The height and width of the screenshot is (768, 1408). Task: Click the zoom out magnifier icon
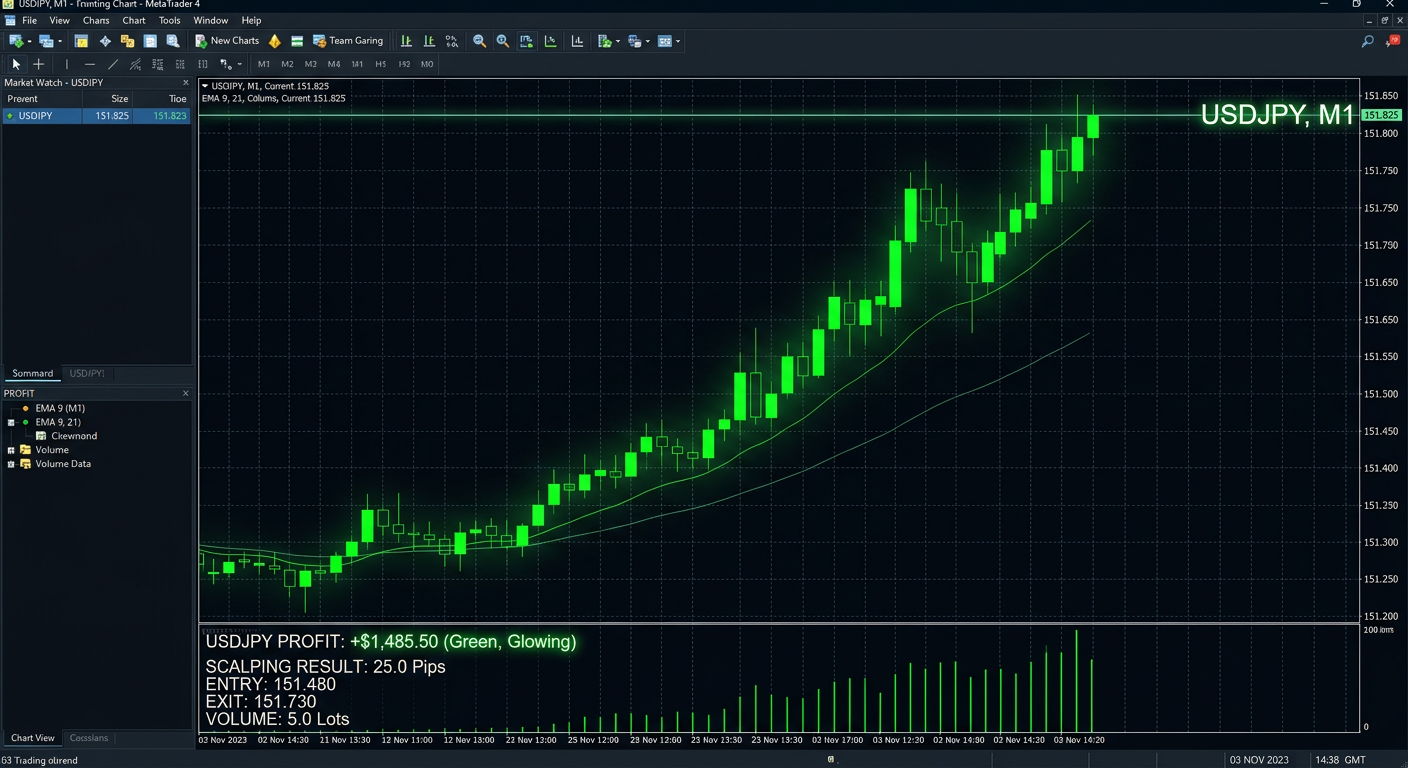pos(479,41)
